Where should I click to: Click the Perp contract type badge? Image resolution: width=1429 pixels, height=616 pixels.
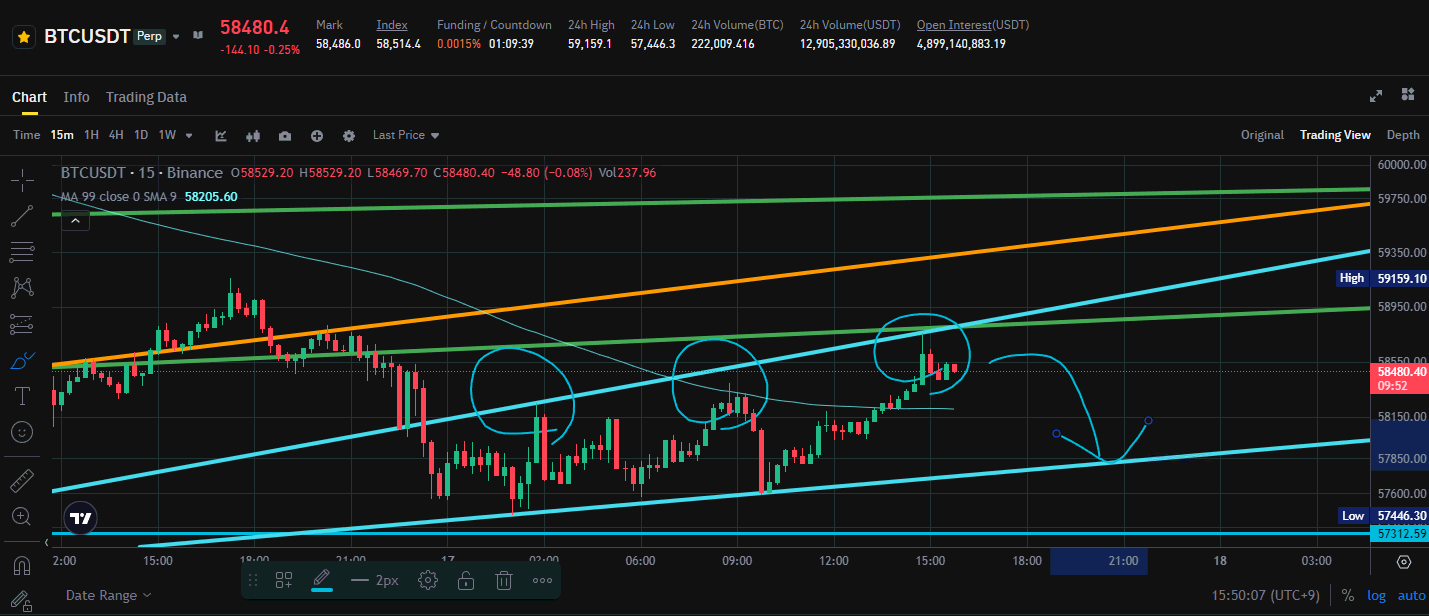tap(149, 35)
